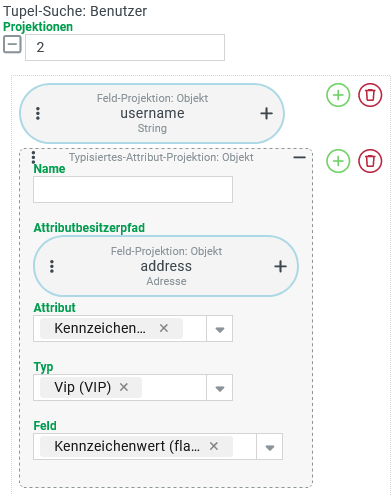Delete the Typisiertes-Attribut-Projektion via trash icon
The height and width of the screenshot is (495, 391).
(370, 161)
